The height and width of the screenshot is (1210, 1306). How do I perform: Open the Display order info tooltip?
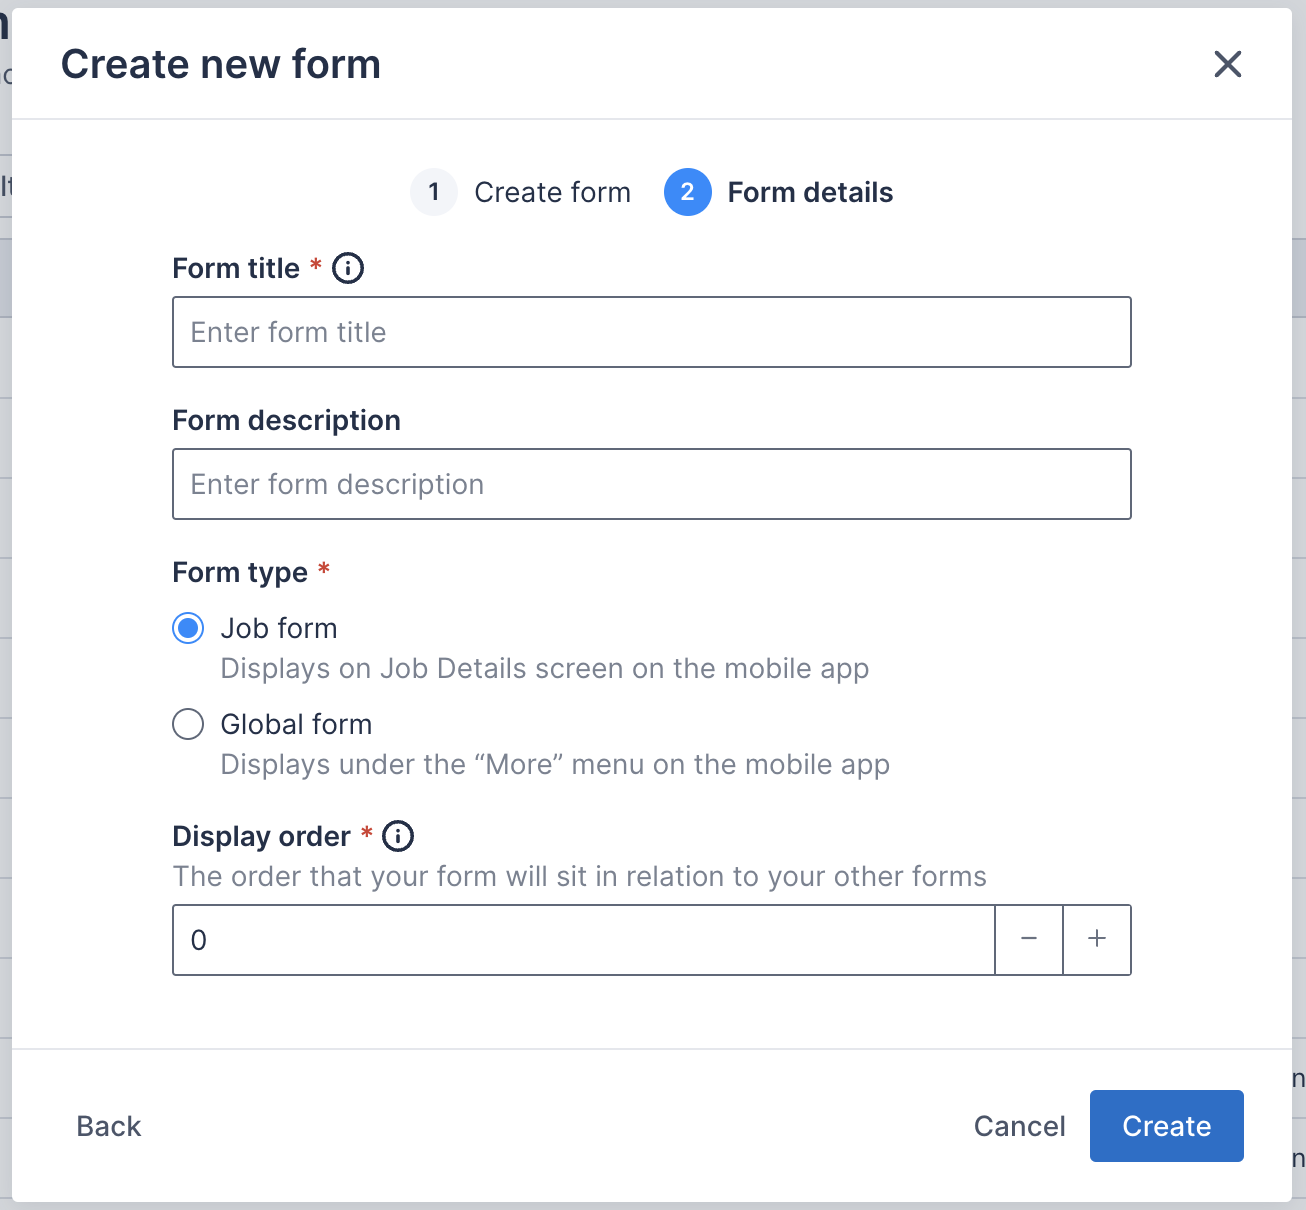(398, 836)
